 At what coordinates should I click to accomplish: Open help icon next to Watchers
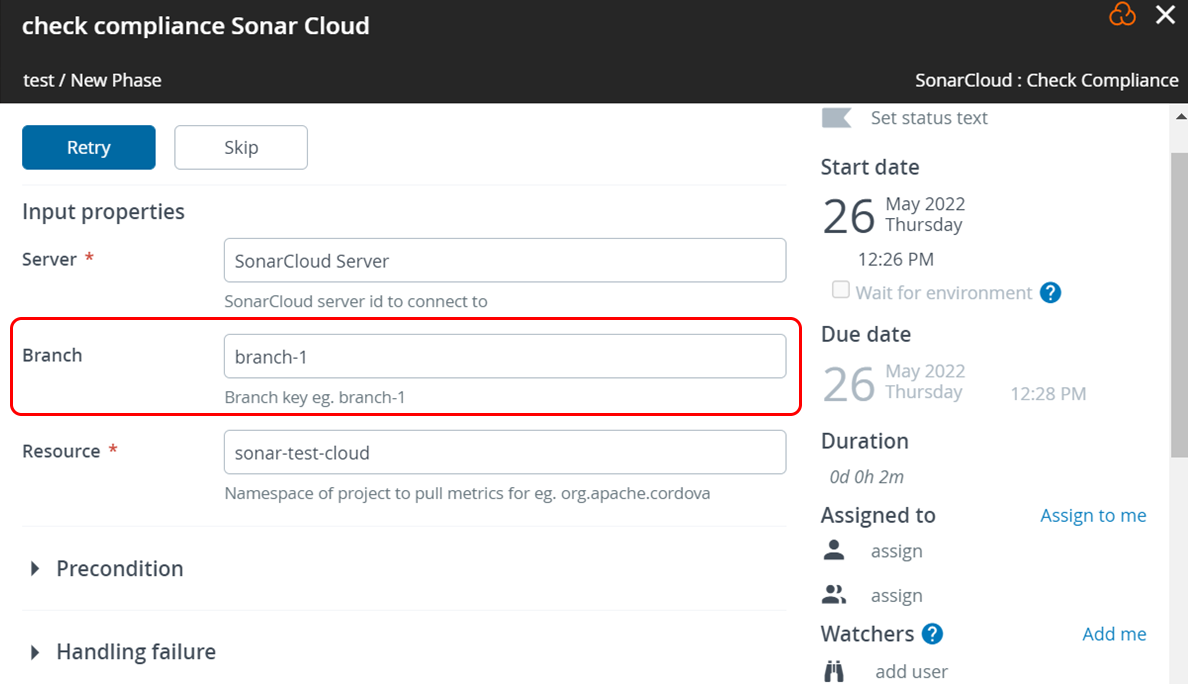click(x=932, y=634)
